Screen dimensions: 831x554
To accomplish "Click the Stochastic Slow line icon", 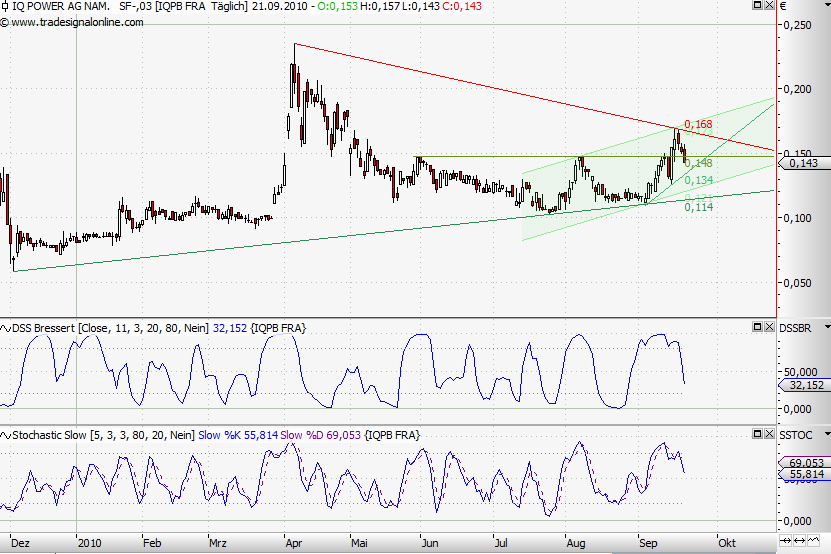I will tap(5, 435).
